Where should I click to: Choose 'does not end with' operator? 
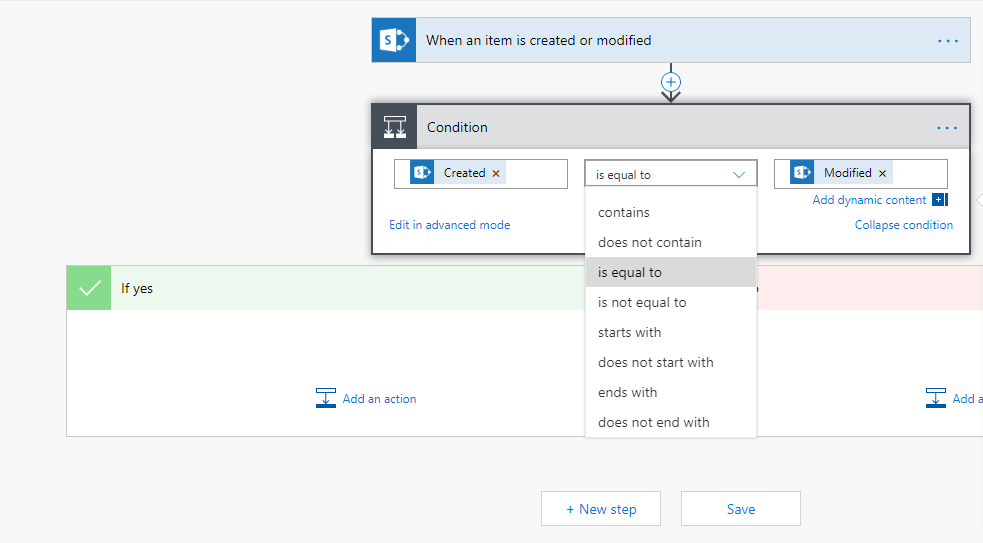click(x=671, y=422)
